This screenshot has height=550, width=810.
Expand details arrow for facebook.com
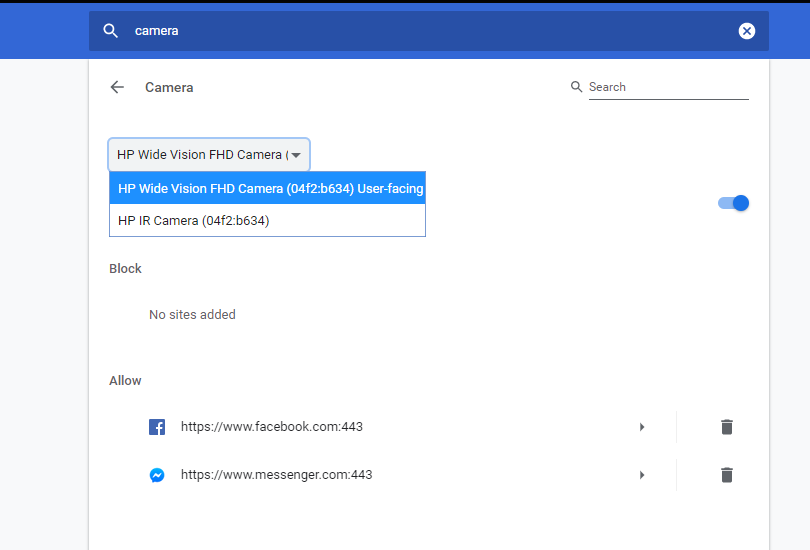642,427
